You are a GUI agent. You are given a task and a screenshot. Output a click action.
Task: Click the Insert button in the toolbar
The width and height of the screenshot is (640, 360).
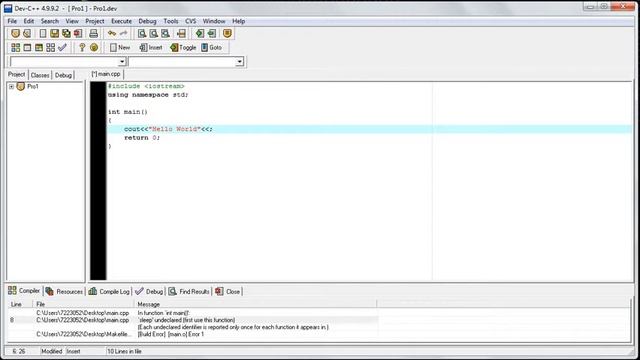pyautogui.click(x=151, y=48)
